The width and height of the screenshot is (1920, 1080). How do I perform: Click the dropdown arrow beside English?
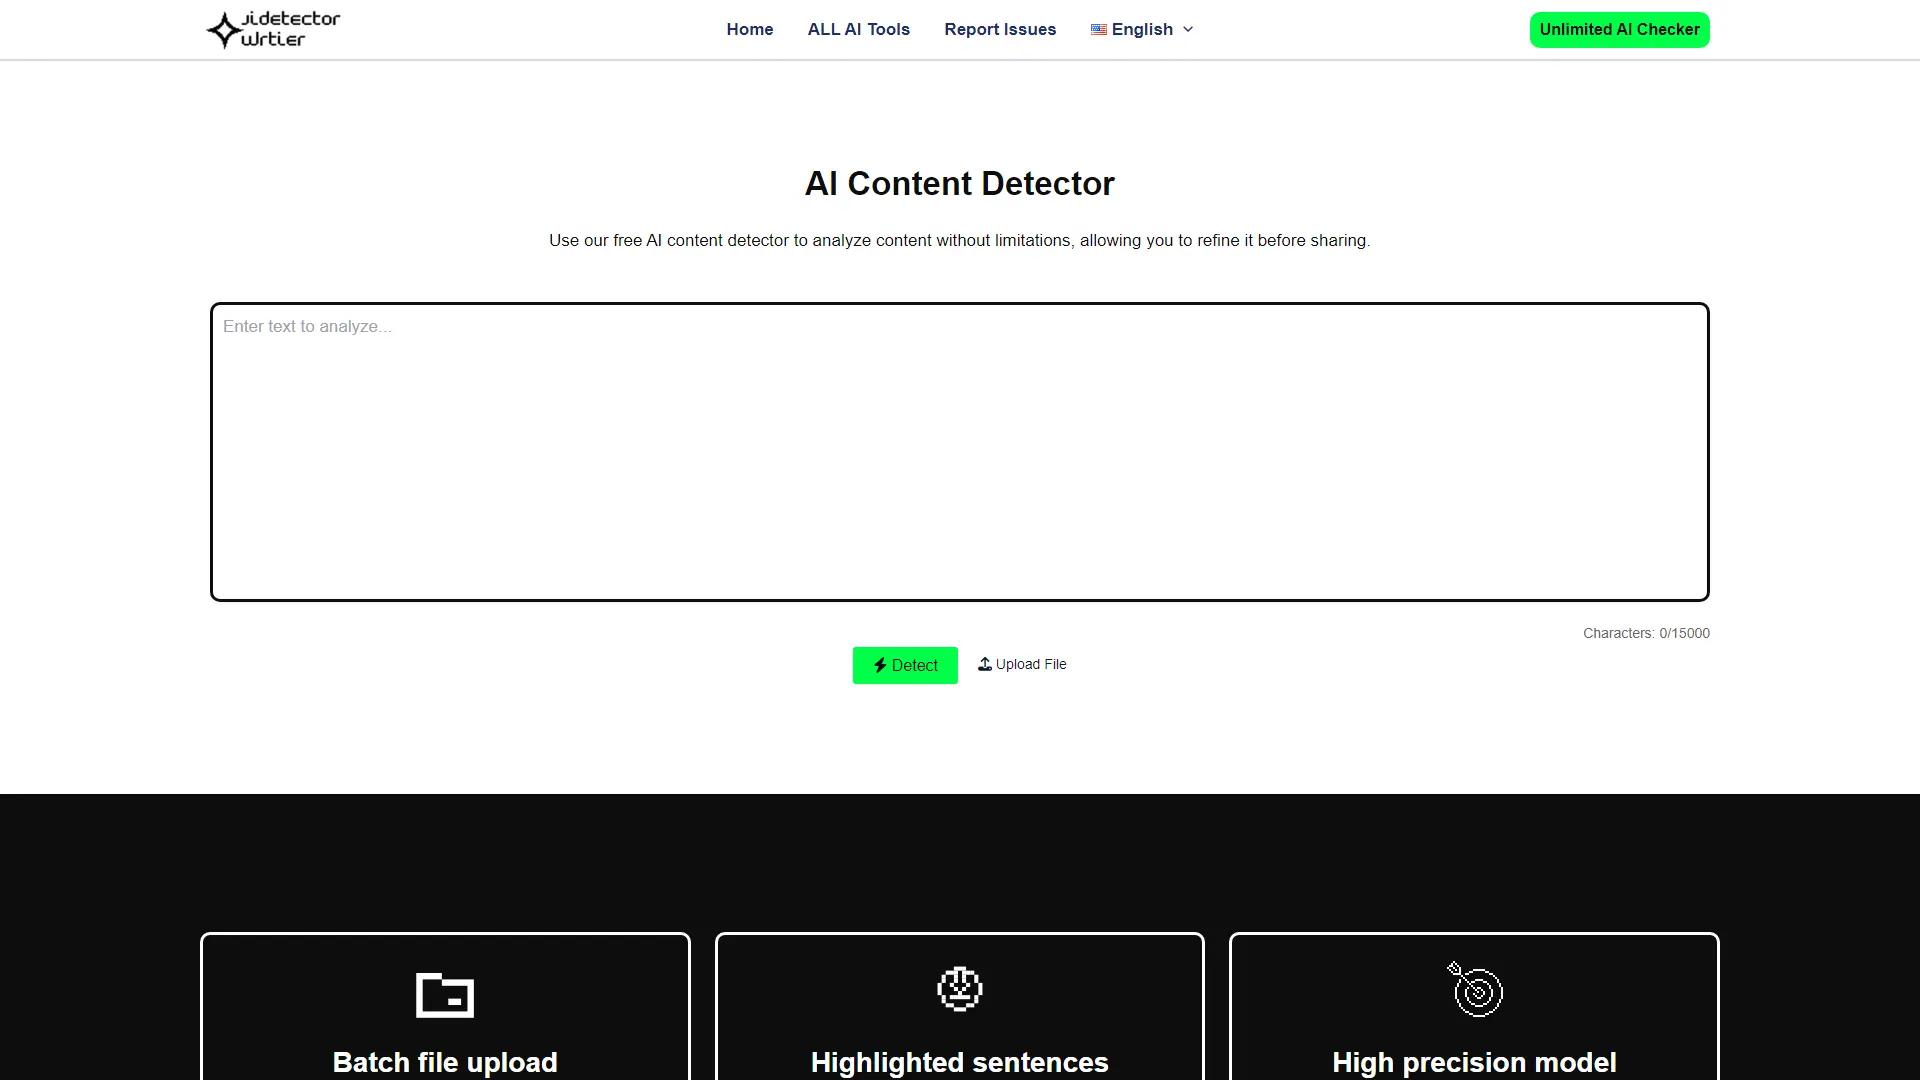pos(1187,30)
